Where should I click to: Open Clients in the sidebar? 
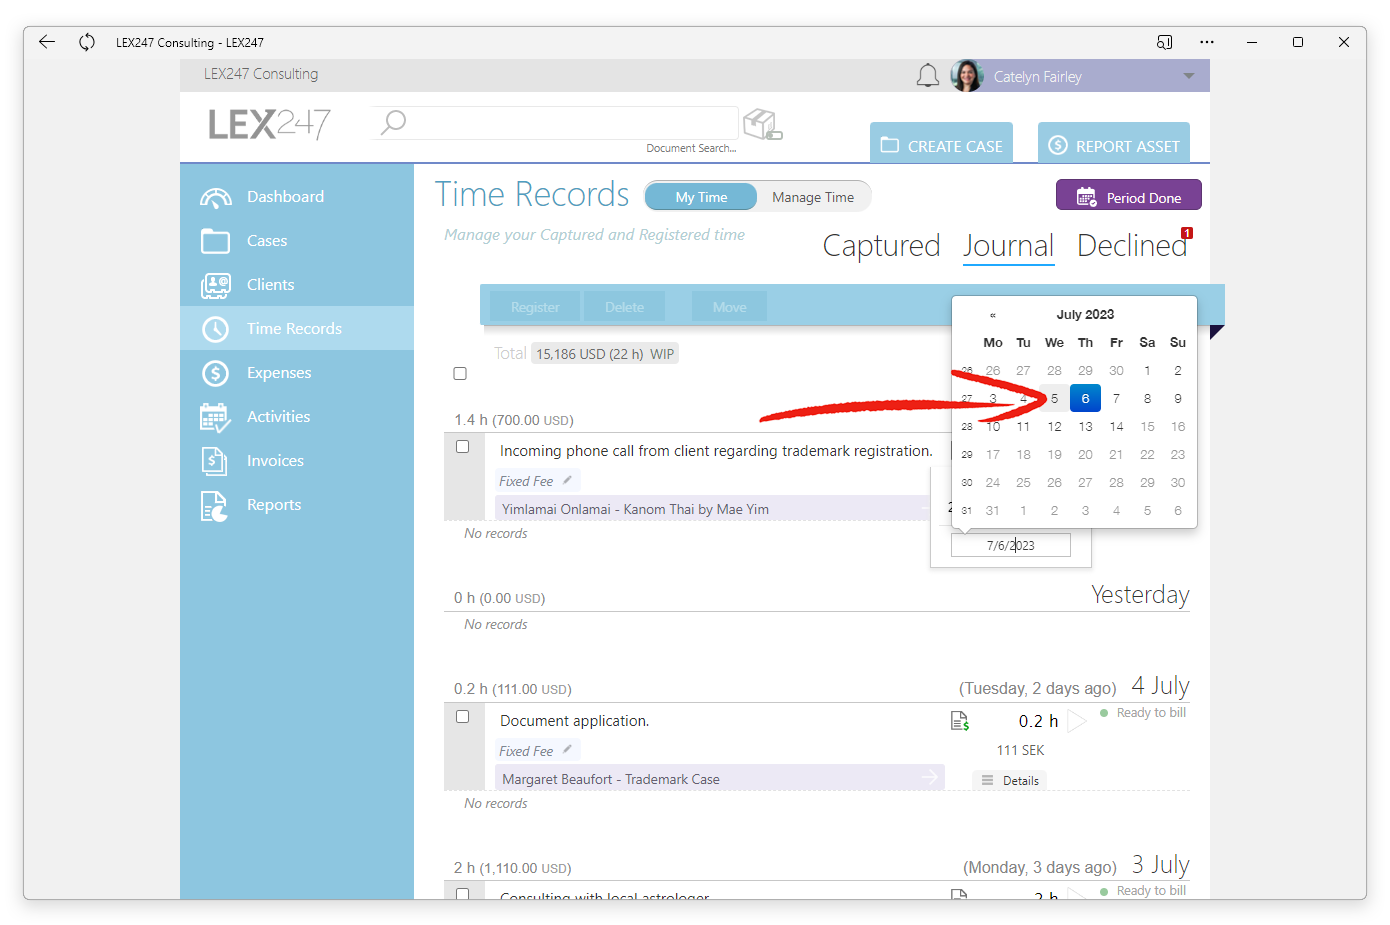point(297,285)
